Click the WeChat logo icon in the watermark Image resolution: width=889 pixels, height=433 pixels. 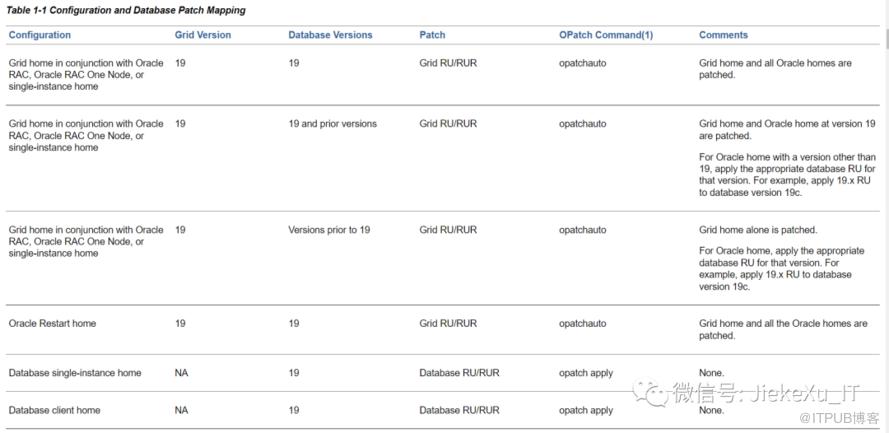pyautogui.click(x=655, y=393)
